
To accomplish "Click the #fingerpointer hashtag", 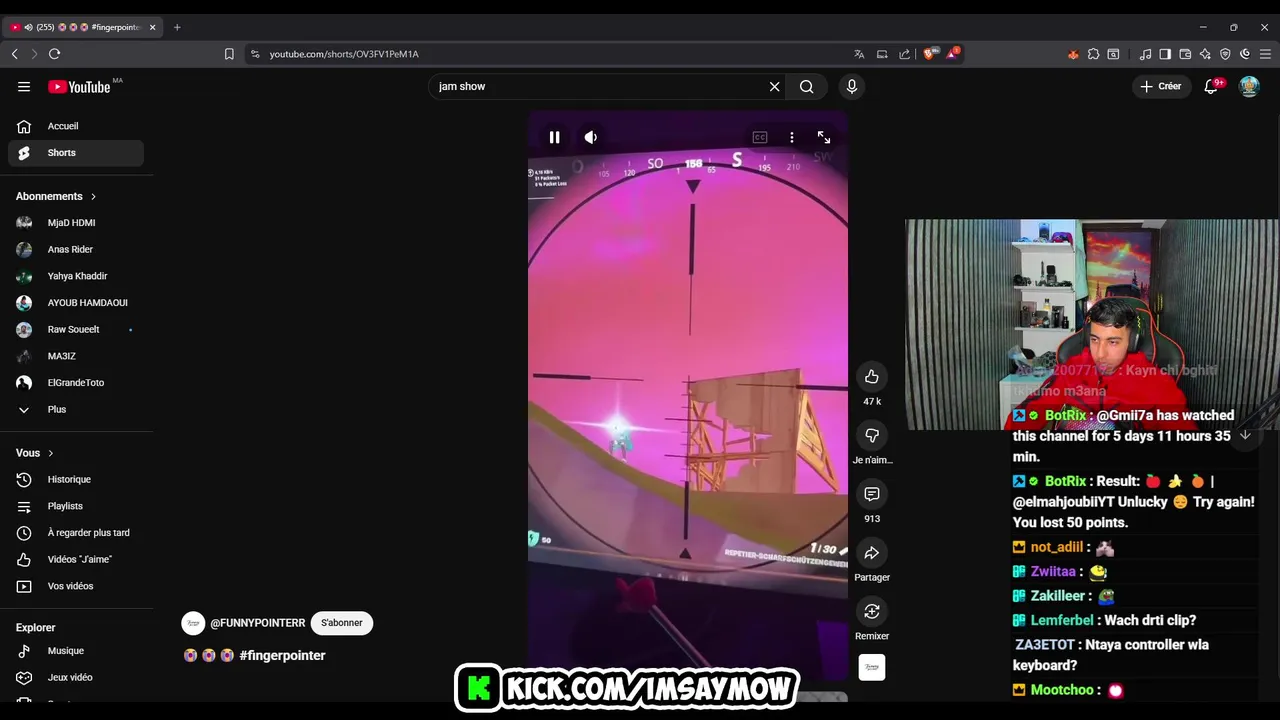I will pos(282,655).
